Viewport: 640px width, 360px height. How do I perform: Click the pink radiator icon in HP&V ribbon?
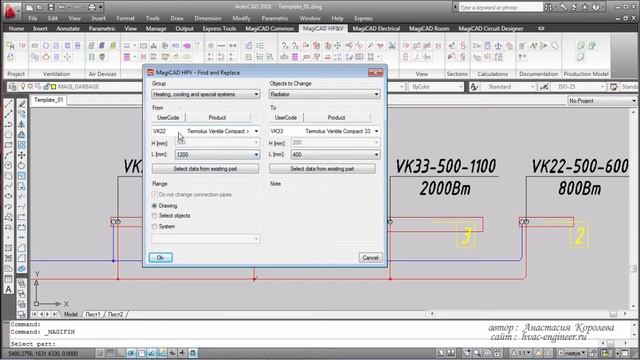187,46
